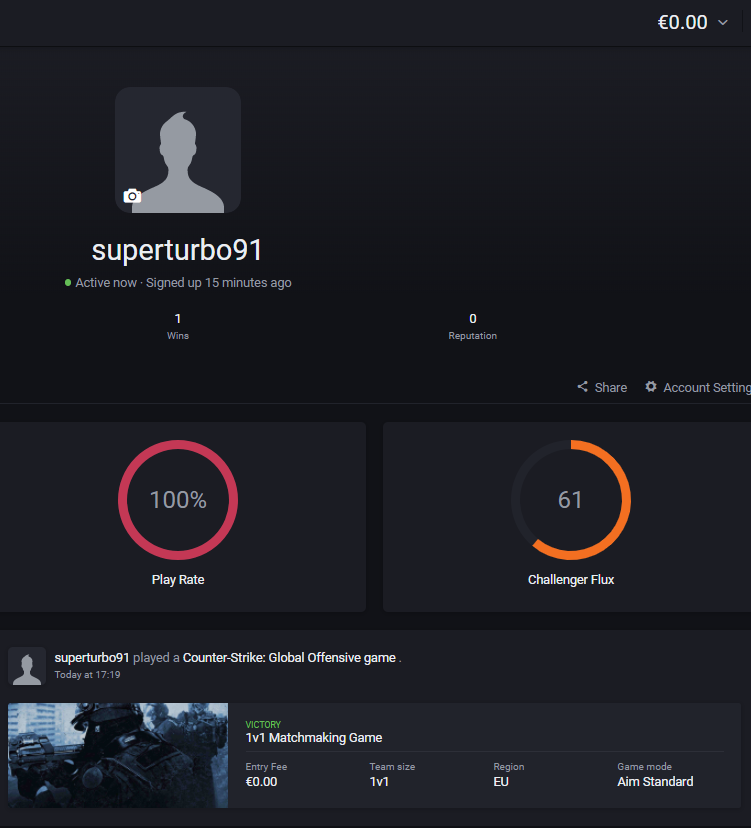Open the Counter-Strike match thumbnail image
The width and height of the screenshot is (751, 828).
tap(118, 755)
